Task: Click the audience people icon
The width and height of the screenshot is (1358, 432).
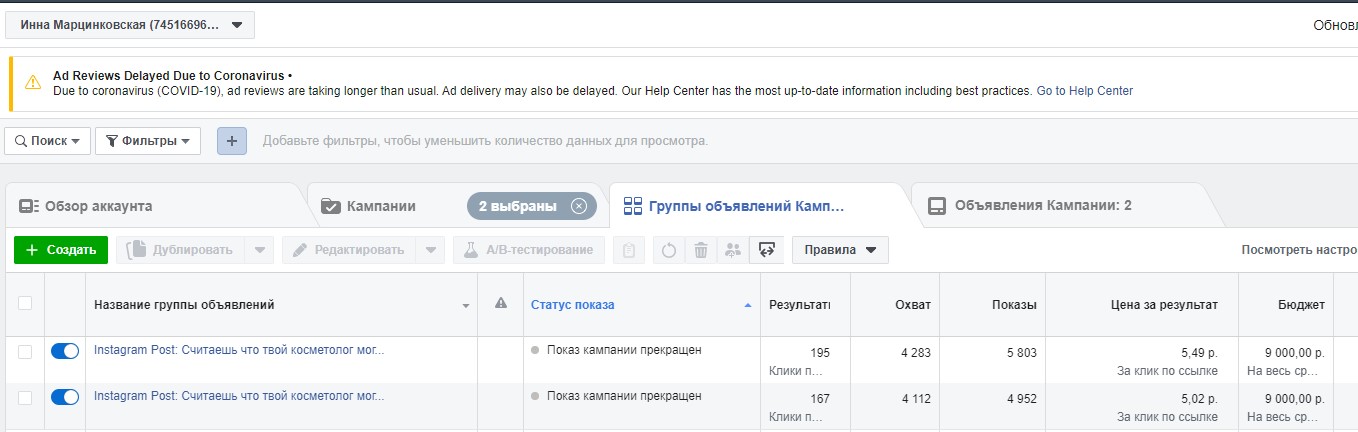Action: pos(733,250)
